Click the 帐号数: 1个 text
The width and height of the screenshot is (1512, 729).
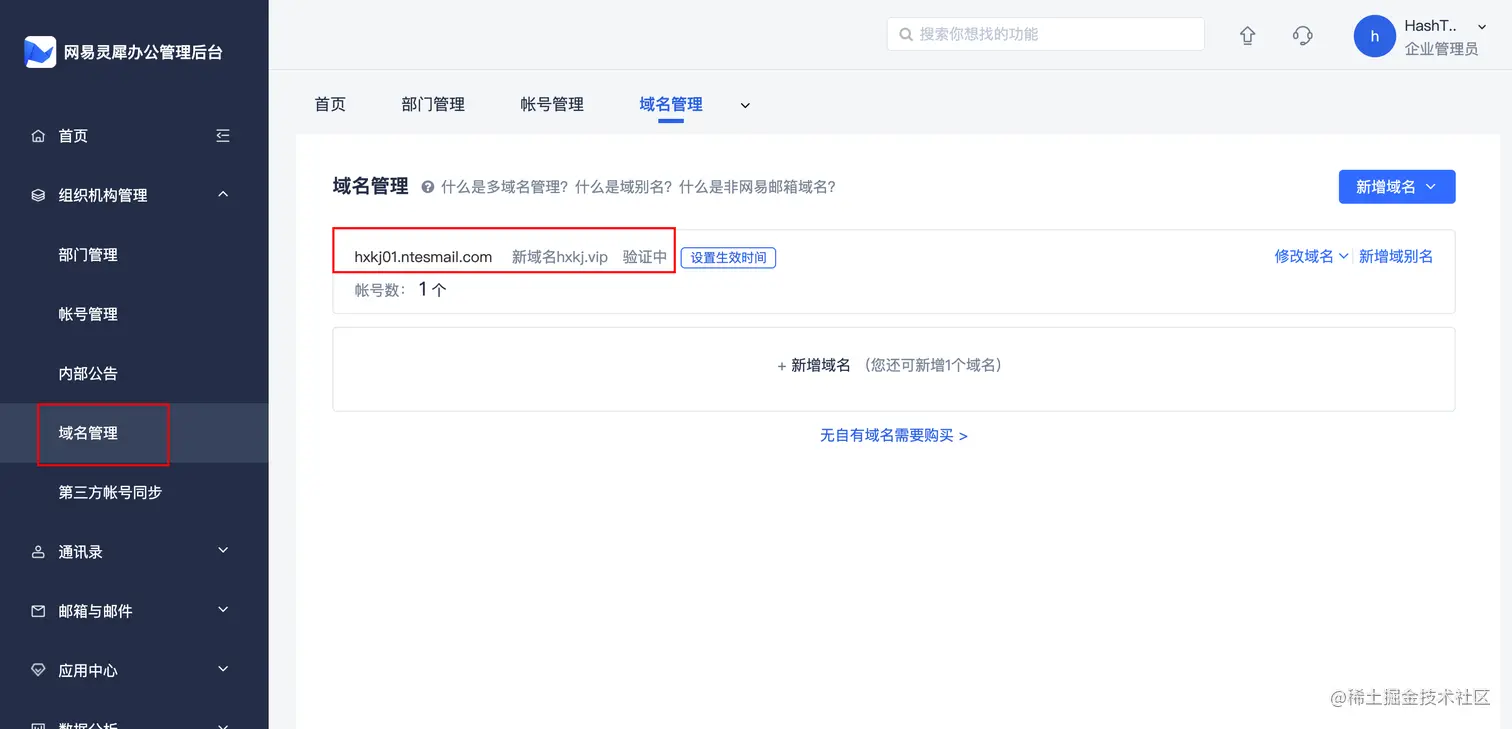click(400, 290)
